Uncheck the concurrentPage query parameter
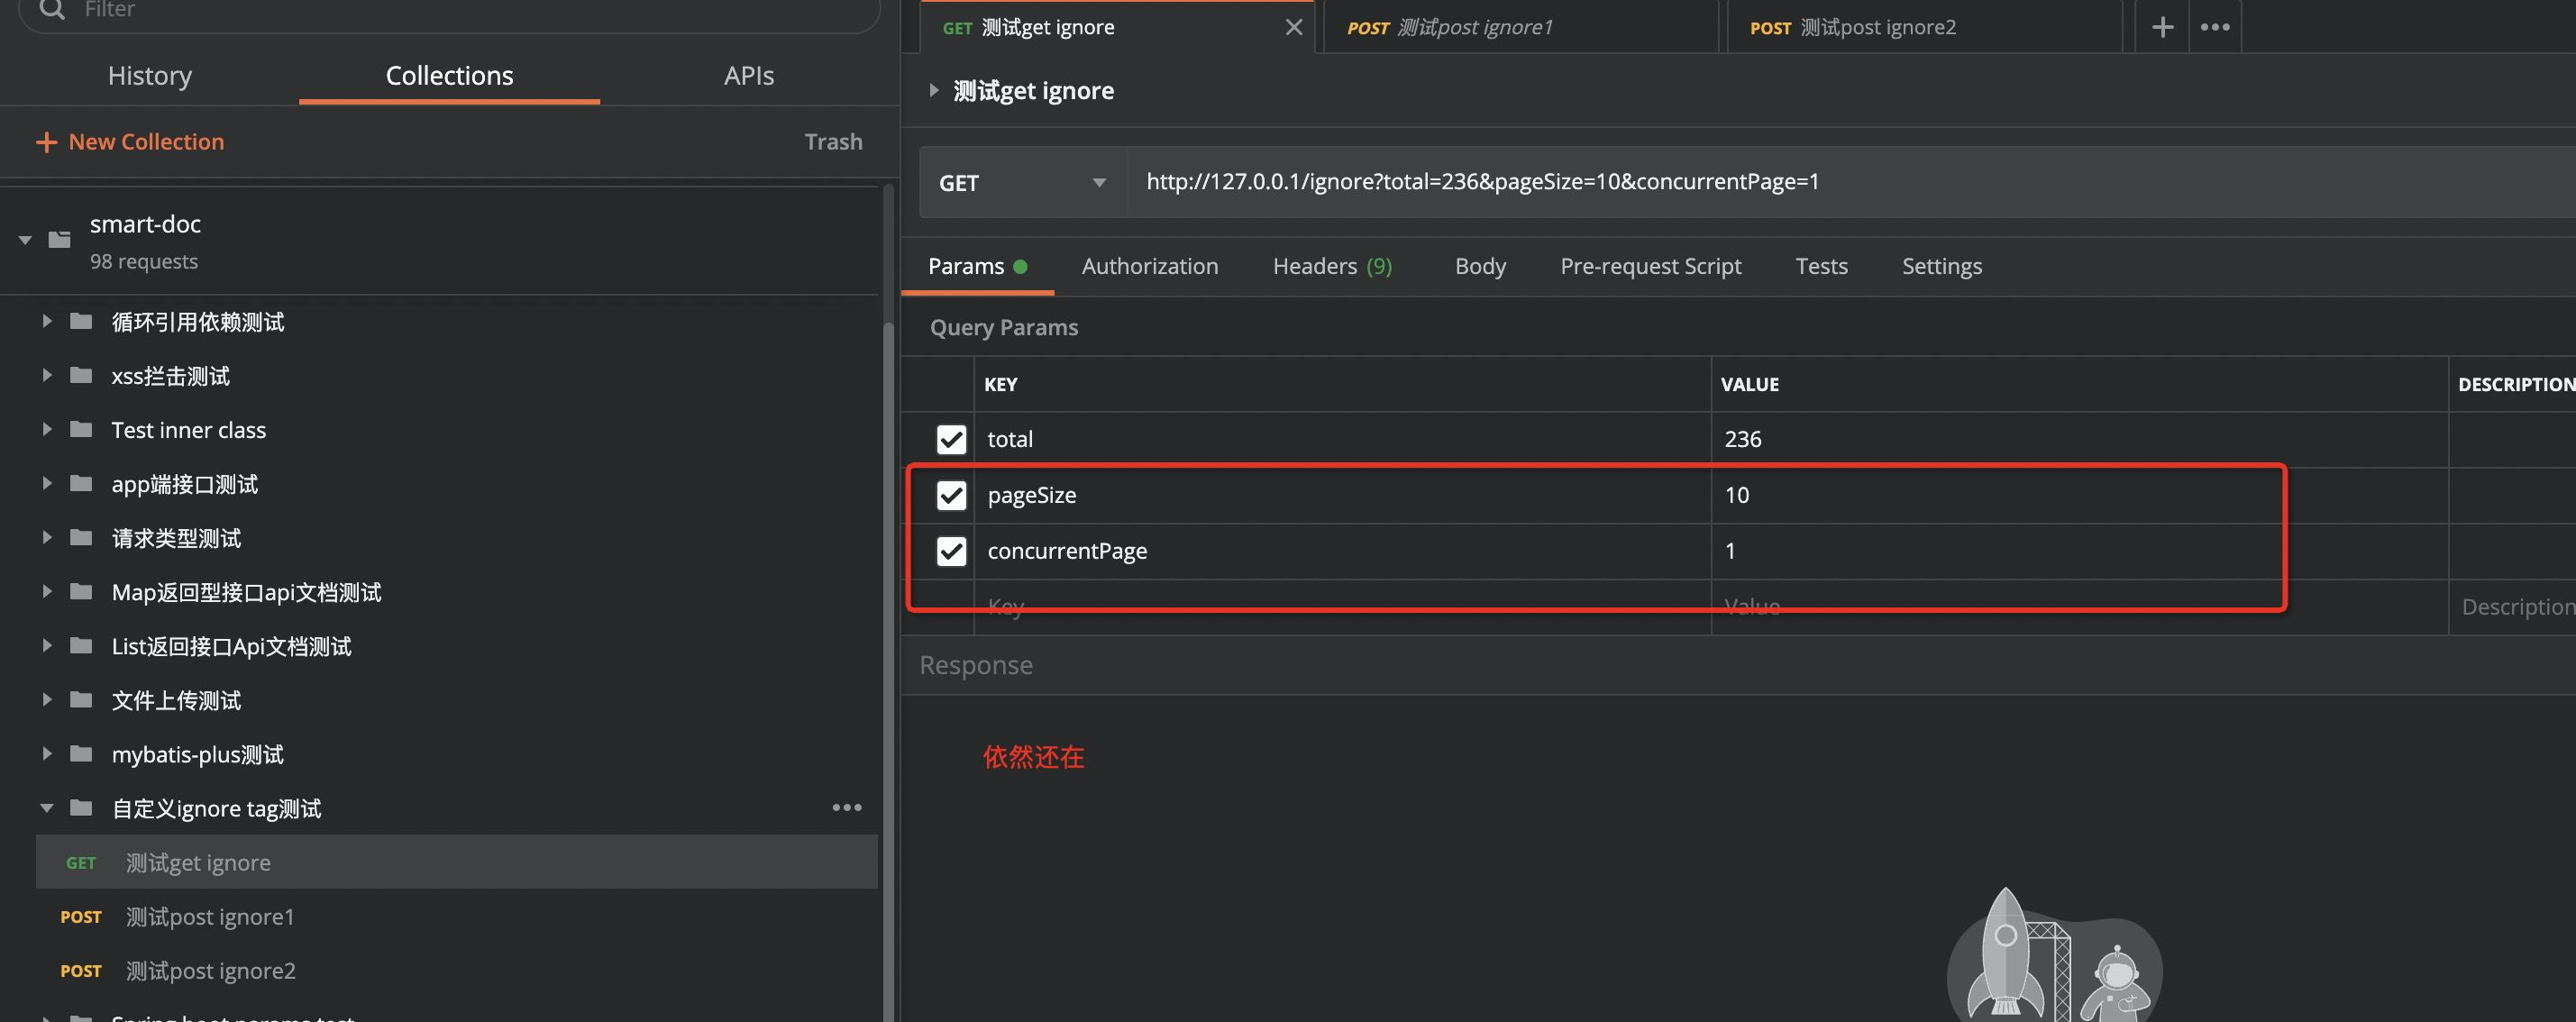The height and width of the screenshot is (1022, 2576). tap(951, 551)
